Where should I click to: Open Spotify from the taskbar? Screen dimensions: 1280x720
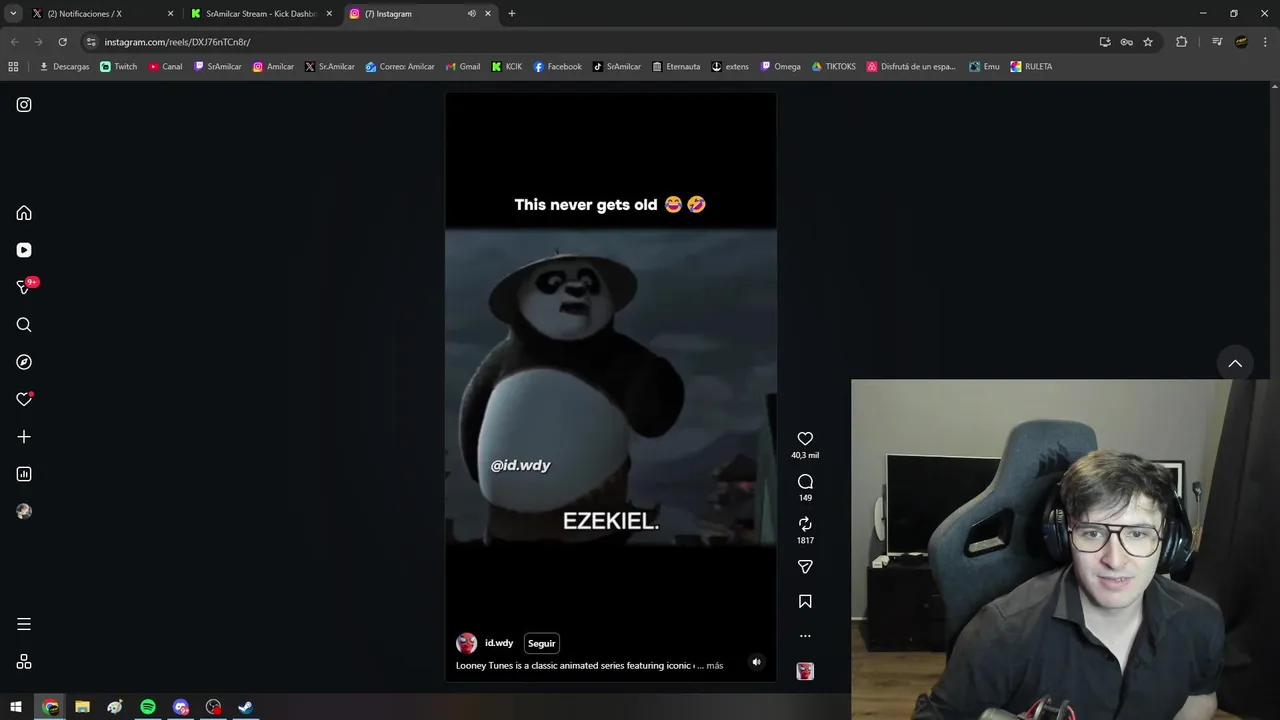click(x=148, y=707)
